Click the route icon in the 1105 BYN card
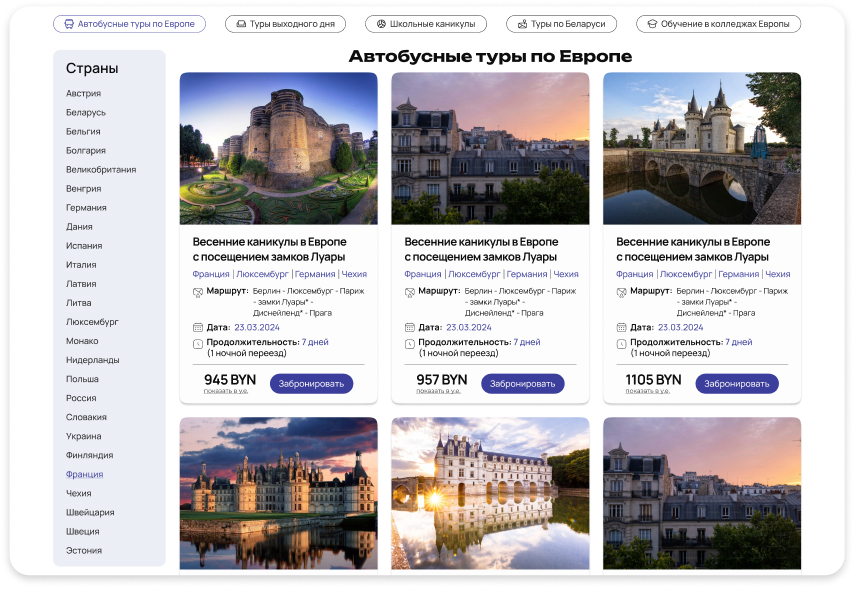855x589 pixels. coord(622,292)
